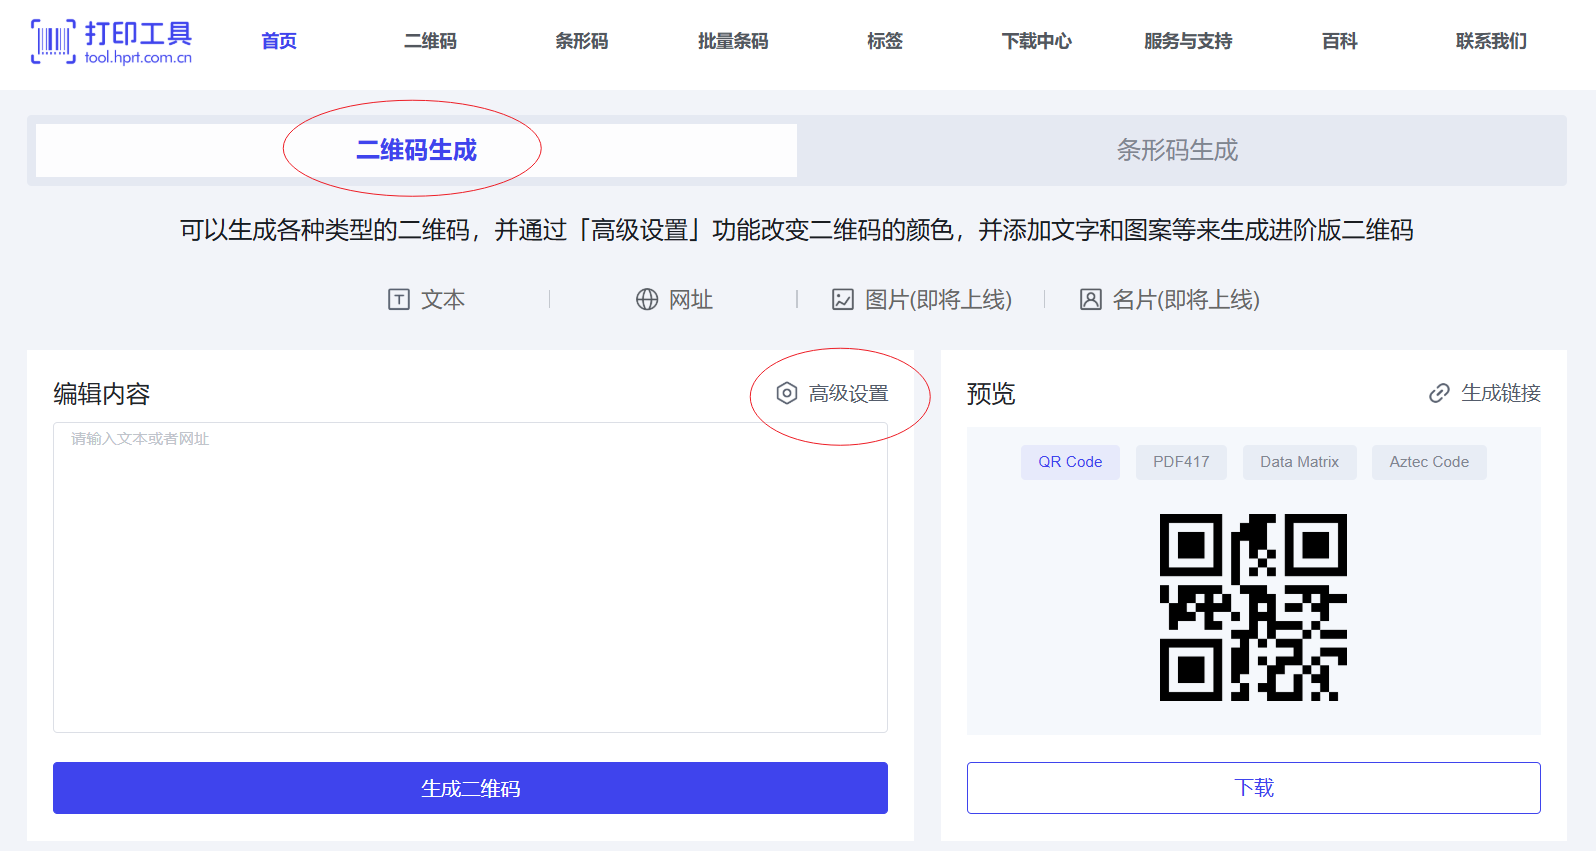Select the 文本 content type
Viewport: 1596px width, 851px height.
coord(427,299)
